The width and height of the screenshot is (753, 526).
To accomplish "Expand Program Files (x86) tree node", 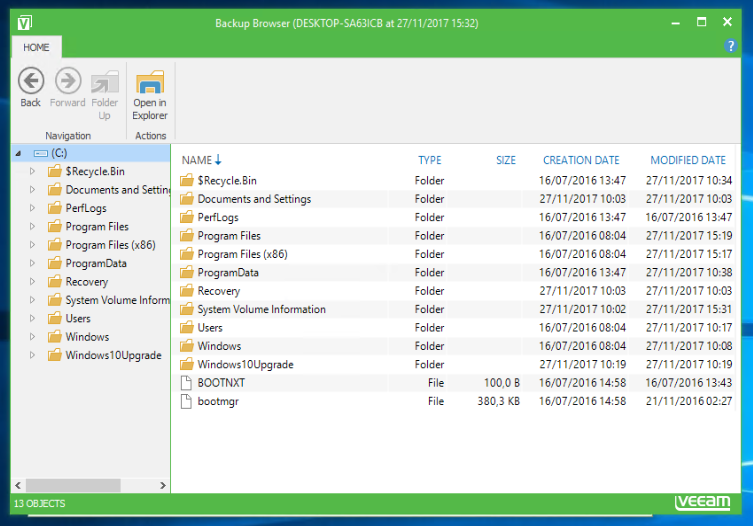I will click(32, 245).
